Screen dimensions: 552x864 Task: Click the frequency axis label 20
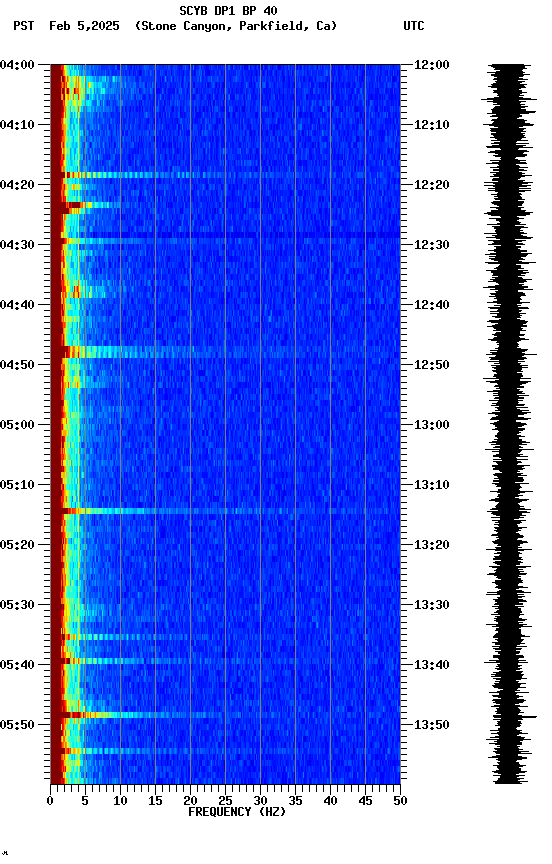190,801
